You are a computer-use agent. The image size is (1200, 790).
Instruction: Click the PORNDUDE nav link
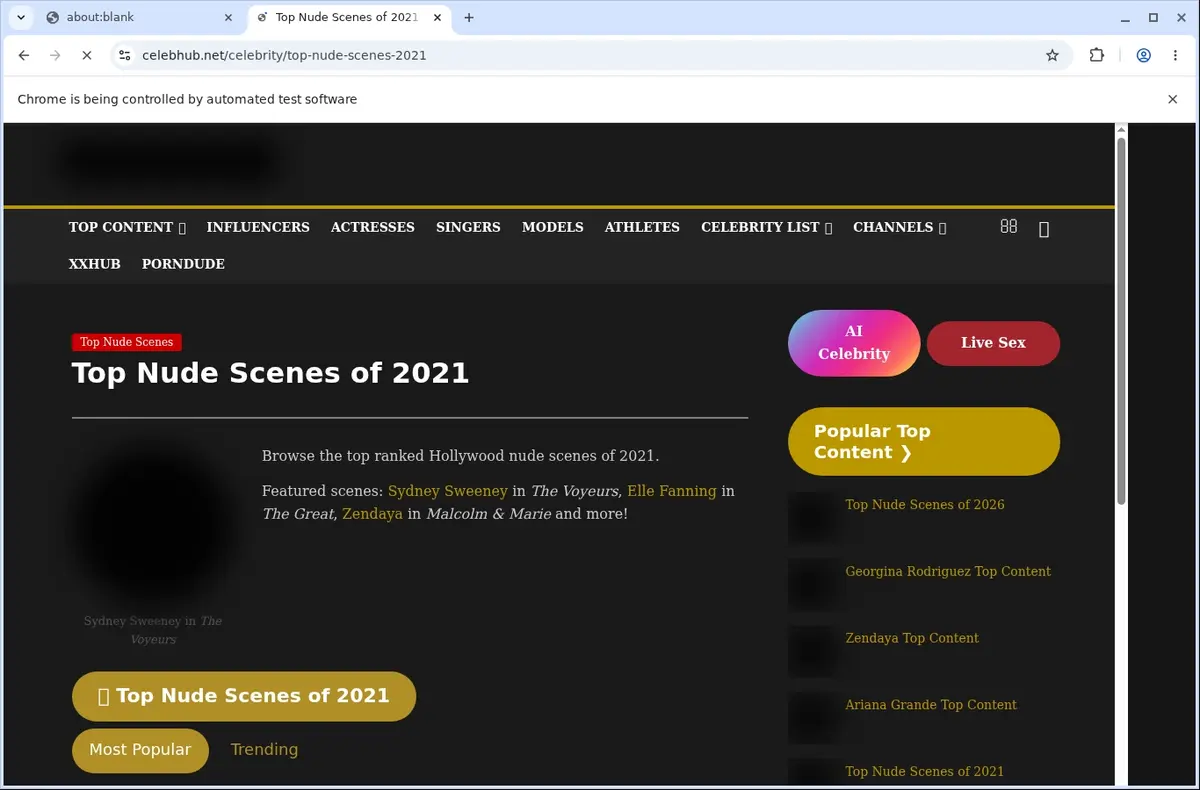183,264
